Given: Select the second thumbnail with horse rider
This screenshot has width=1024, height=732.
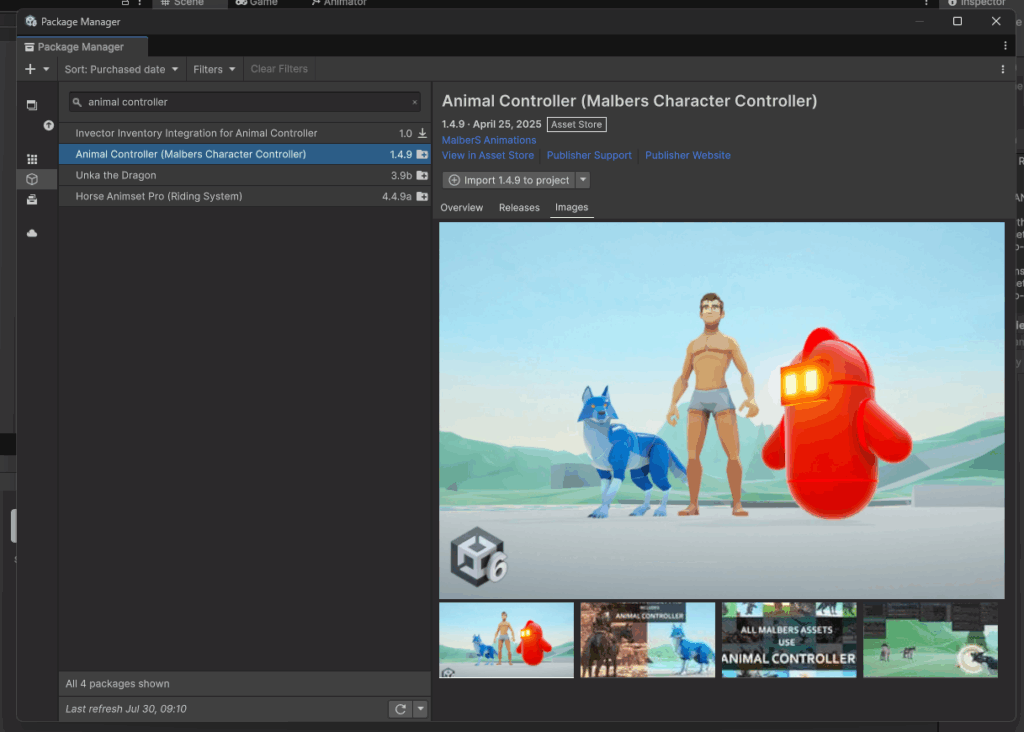Looking at the screenshot, I should pos(648,640).
